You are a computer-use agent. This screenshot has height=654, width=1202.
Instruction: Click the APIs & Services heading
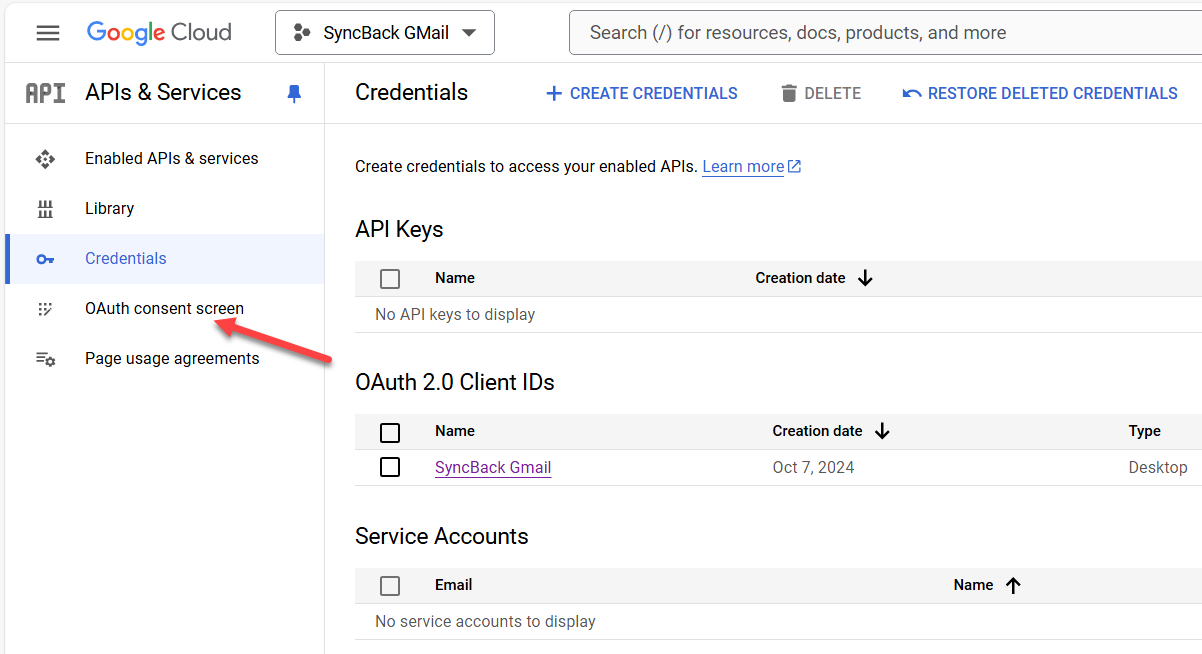pyautogui.click(x=163, y=92)
